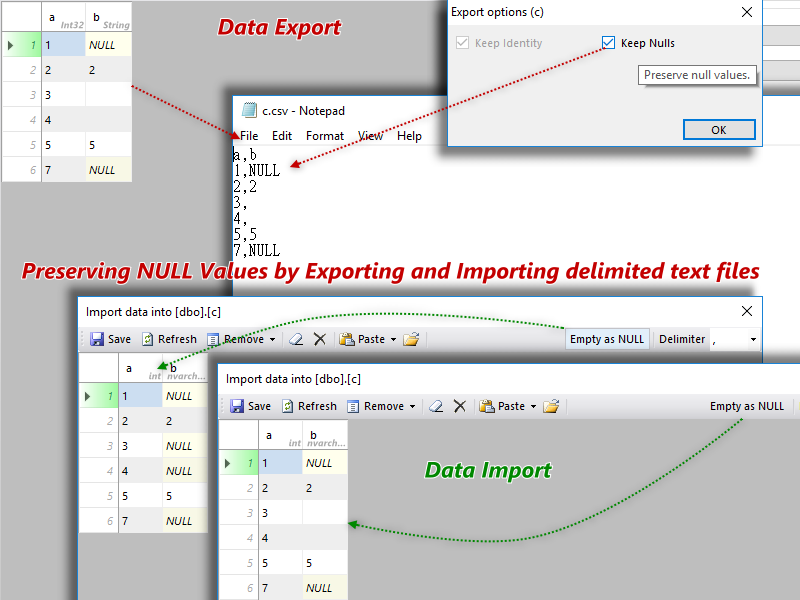The image size is (800, 600).
Task: Click NULL cell in row 1 of front import grid
Action: click(x=325, y=463)
